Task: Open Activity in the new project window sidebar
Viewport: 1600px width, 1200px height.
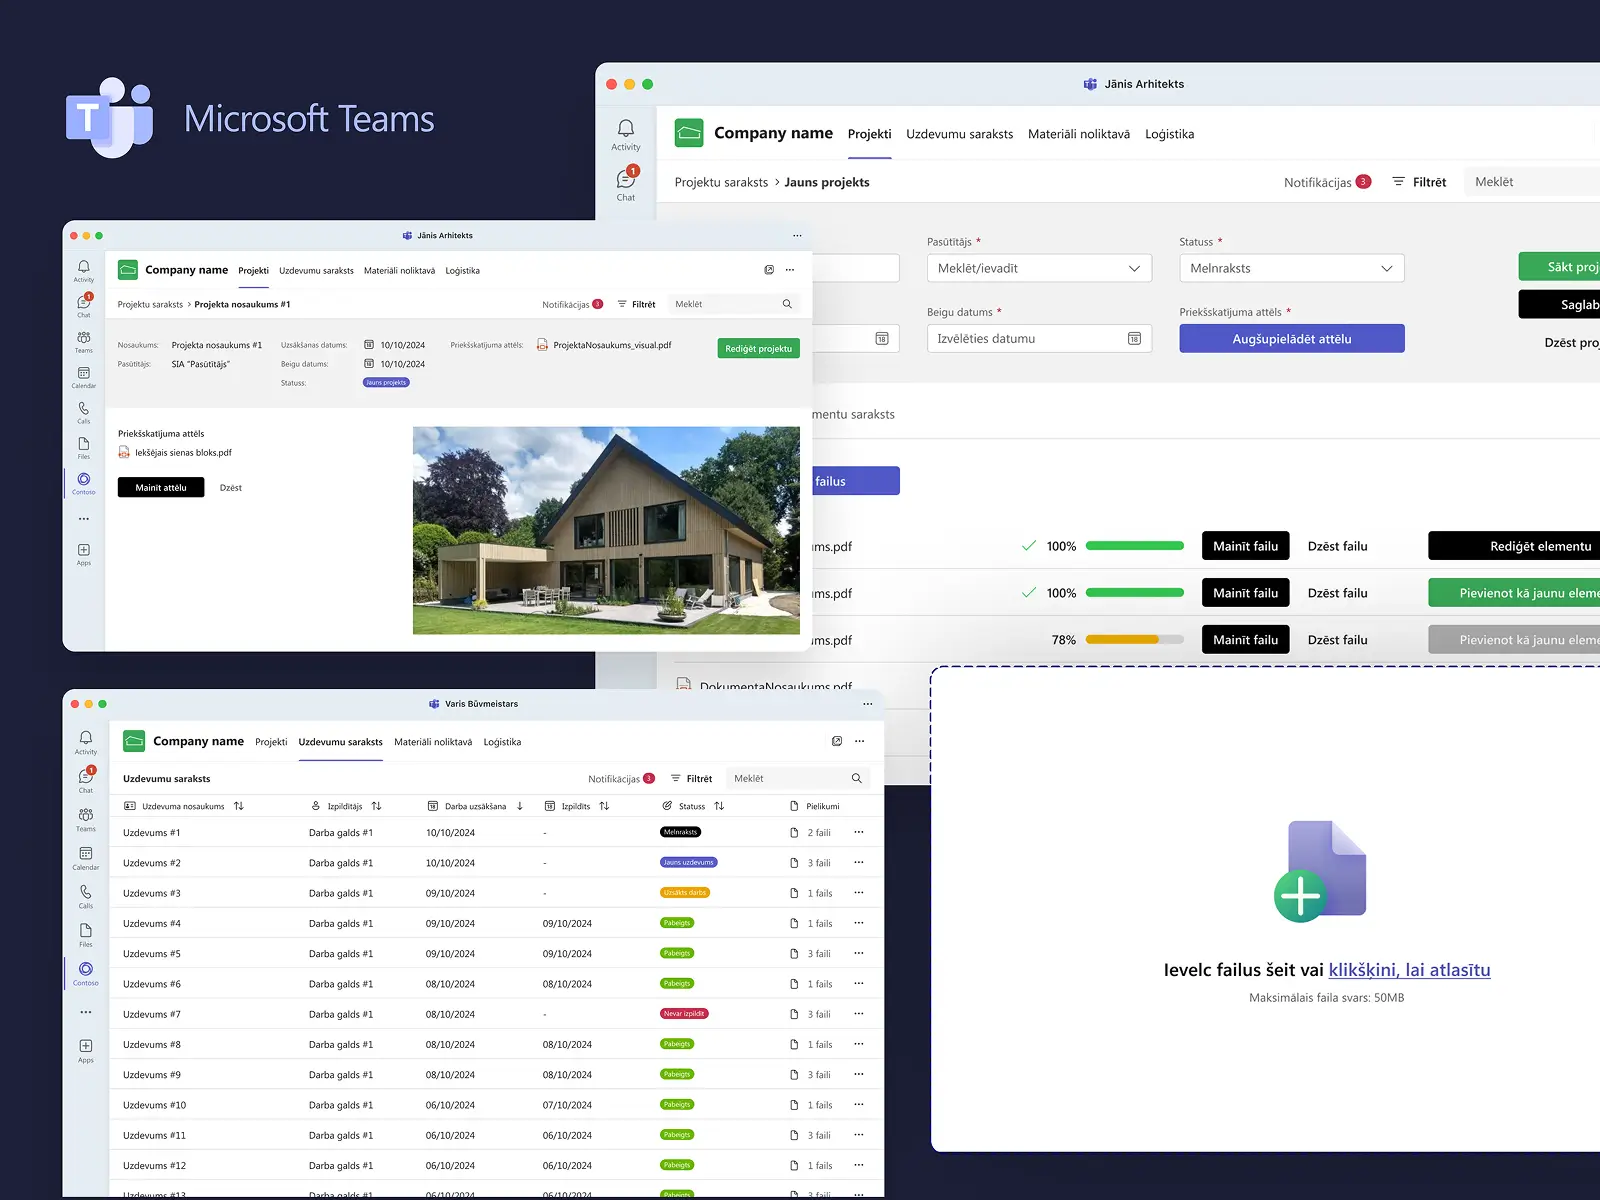Action: point(626,134)
